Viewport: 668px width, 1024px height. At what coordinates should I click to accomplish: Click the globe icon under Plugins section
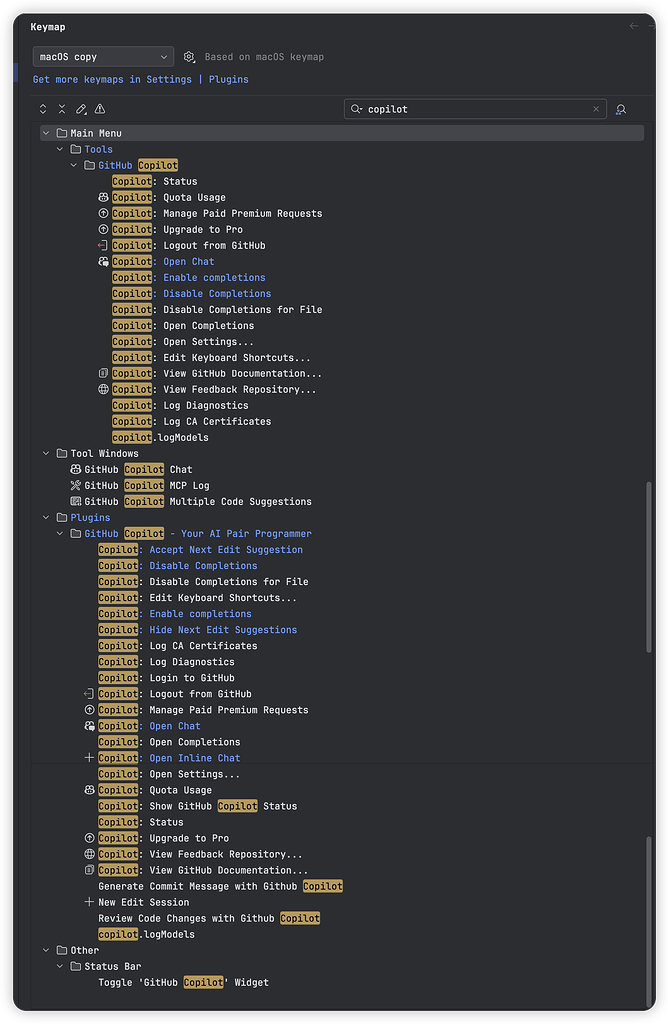[89, 854]
